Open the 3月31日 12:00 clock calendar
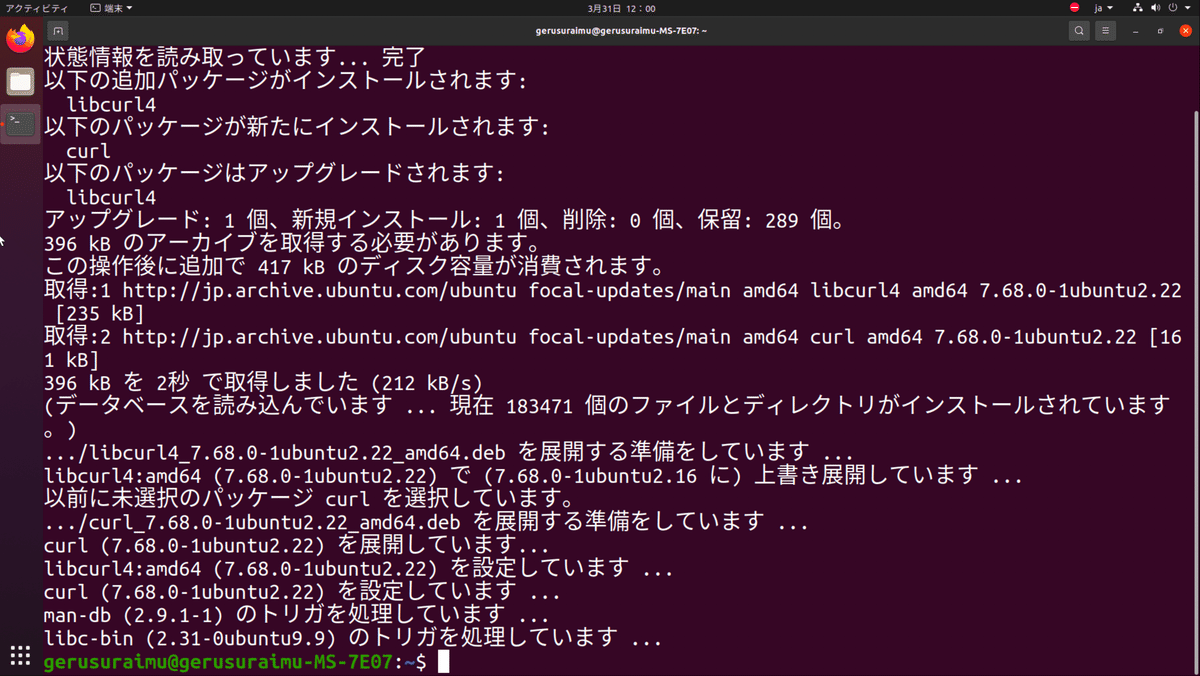Screen dimensions: 1200x676 click(621, 8)
